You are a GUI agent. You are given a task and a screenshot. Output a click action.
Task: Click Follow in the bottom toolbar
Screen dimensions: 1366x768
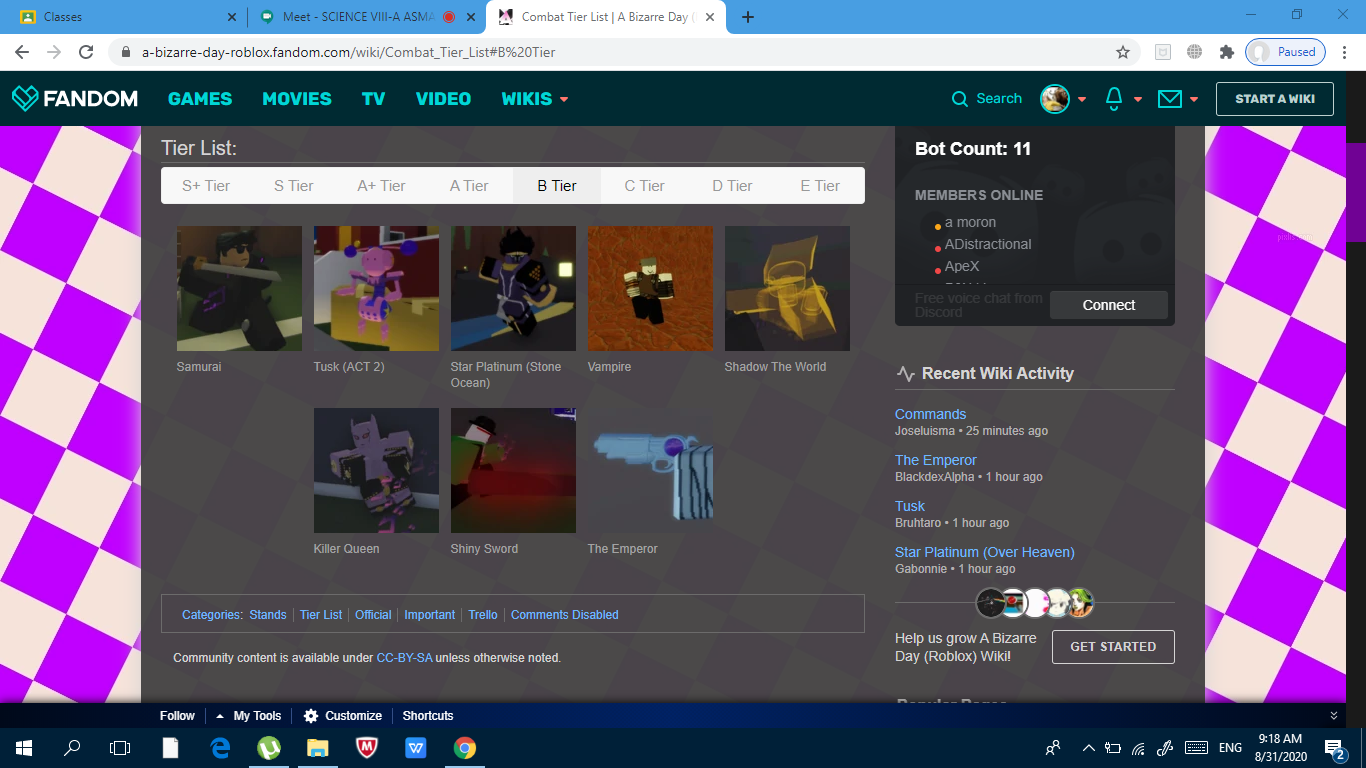coord(177,716)
